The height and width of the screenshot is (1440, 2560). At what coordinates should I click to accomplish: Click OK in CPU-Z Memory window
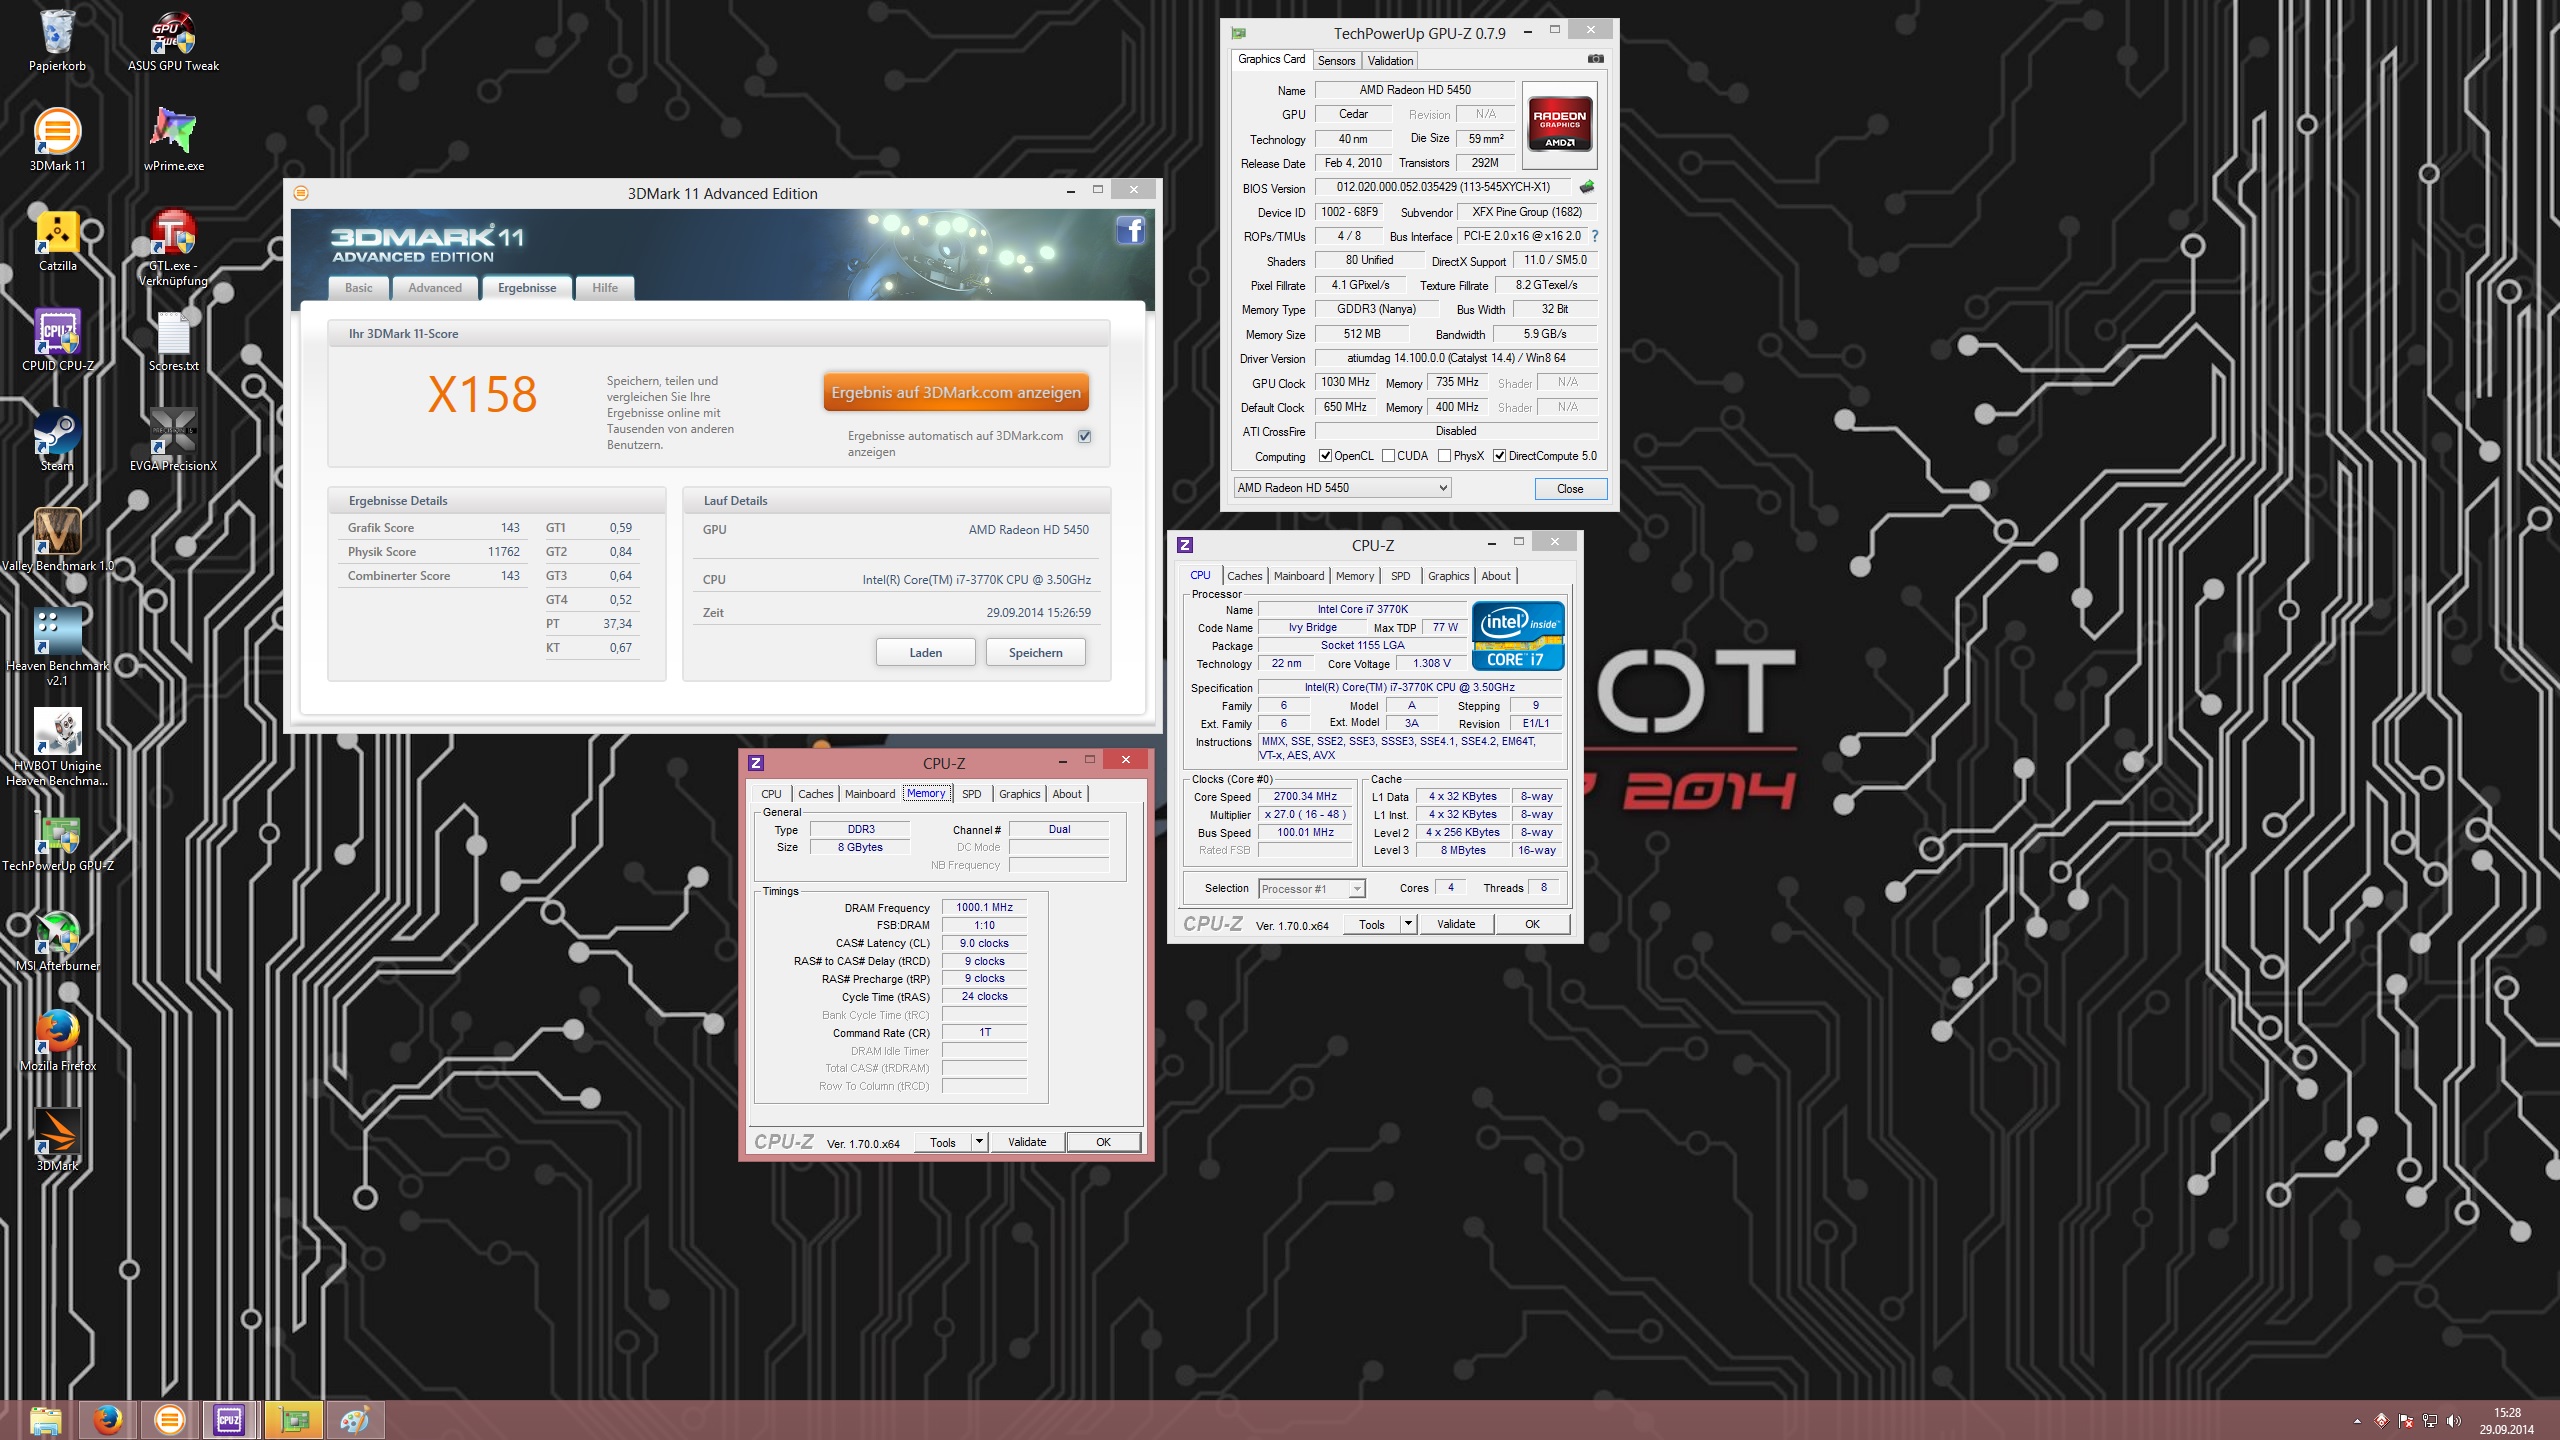tap(1103, 1142)
